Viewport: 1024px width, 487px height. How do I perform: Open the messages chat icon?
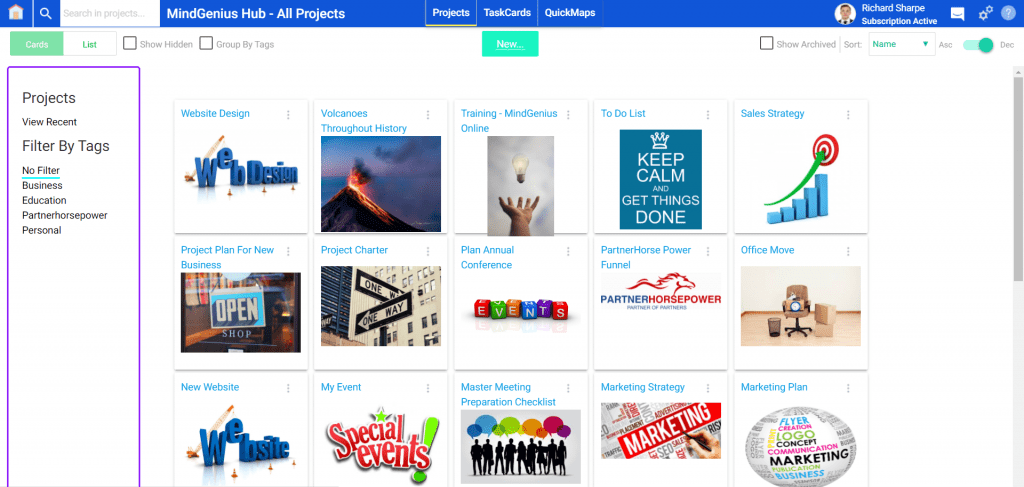point(957,14)
